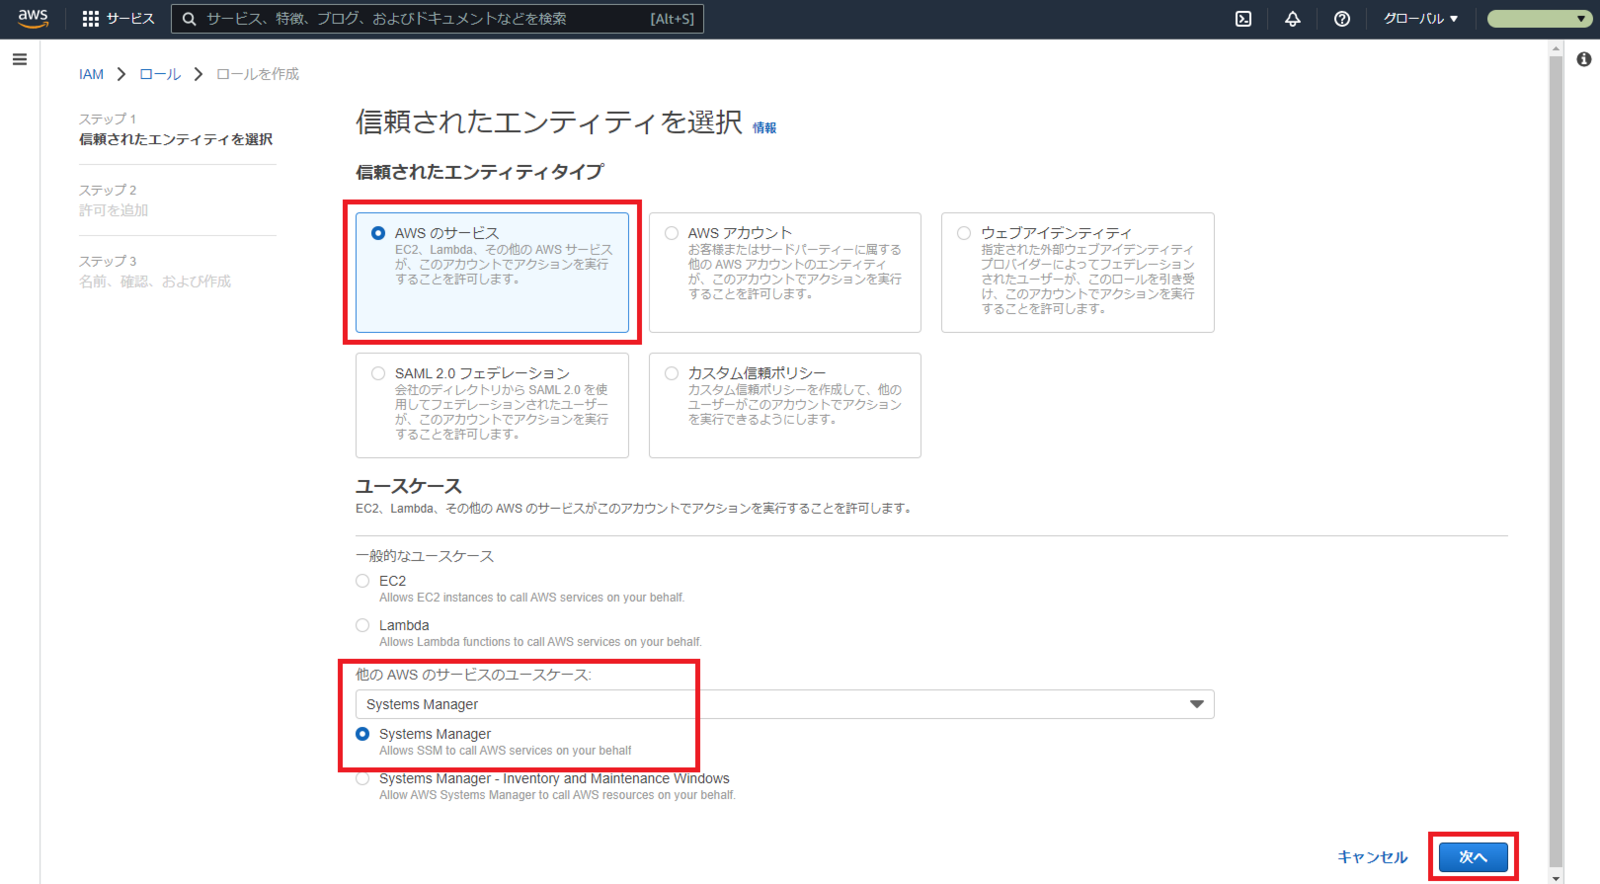Open the サービス grid menu
The width and height of the screenshot is (1600, 884).
tap(118, 19)
